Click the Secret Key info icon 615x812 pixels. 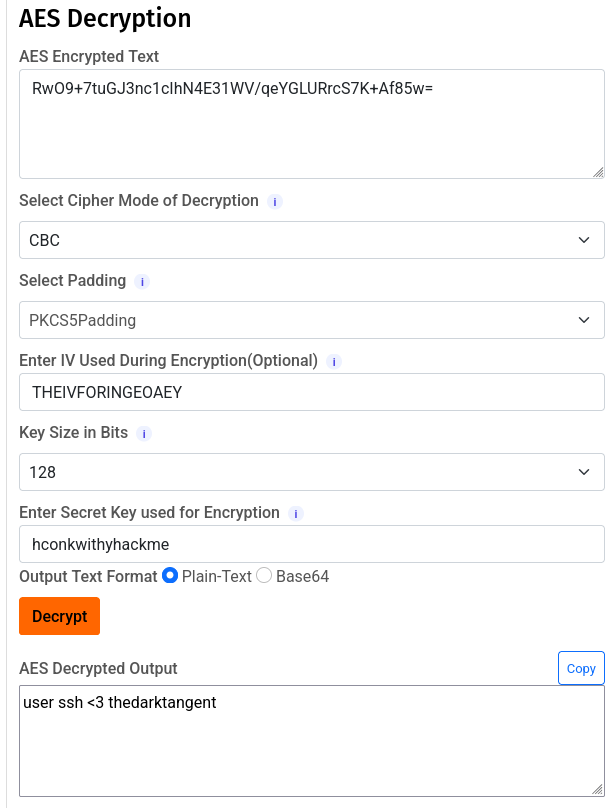pyautogui.click(x=296, y=513)
